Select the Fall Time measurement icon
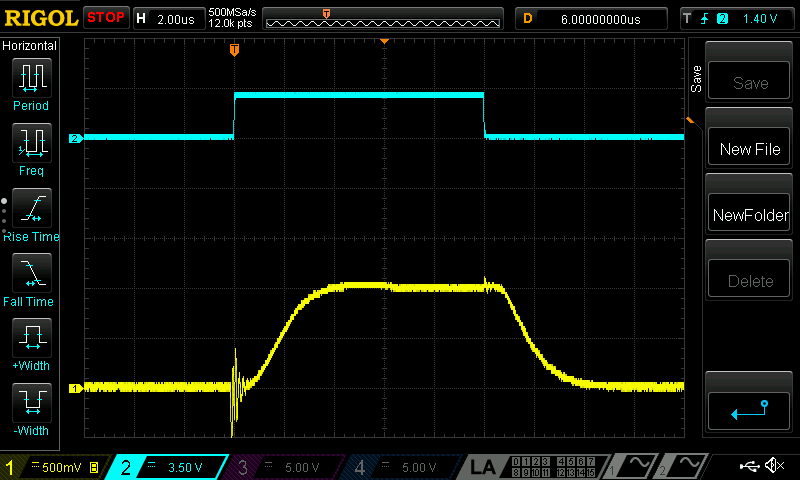Viewport: 800px width, 480px height. pos(32,273)
